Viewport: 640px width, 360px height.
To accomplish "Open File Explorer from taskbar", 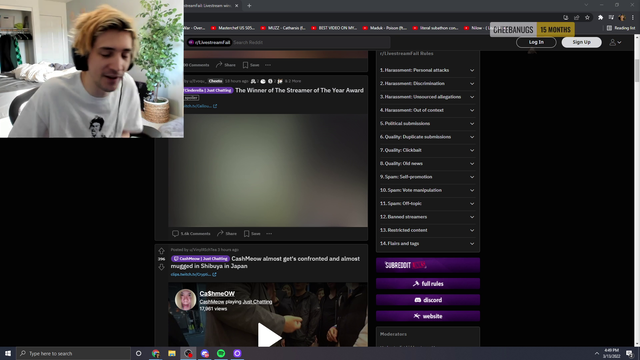I will (x=172, y=353).
